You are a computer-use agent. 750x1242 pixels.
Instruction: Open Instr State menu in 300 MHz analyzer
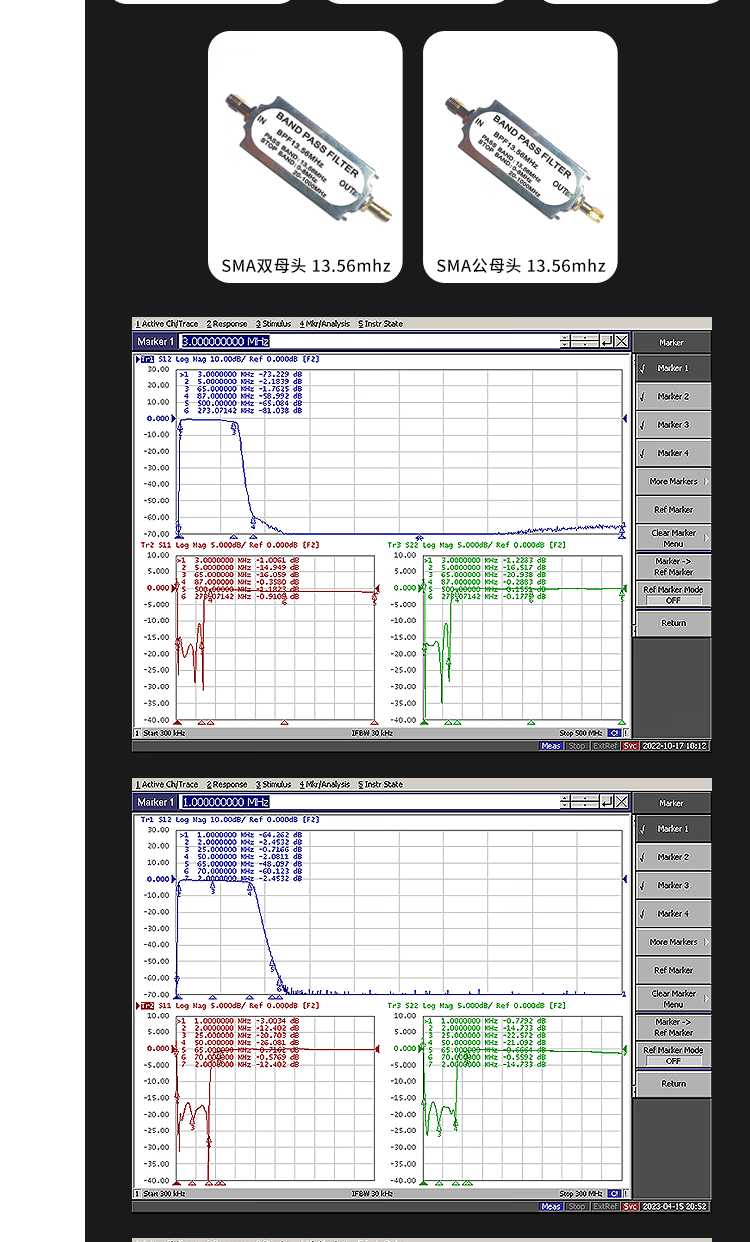click(381, 784)
